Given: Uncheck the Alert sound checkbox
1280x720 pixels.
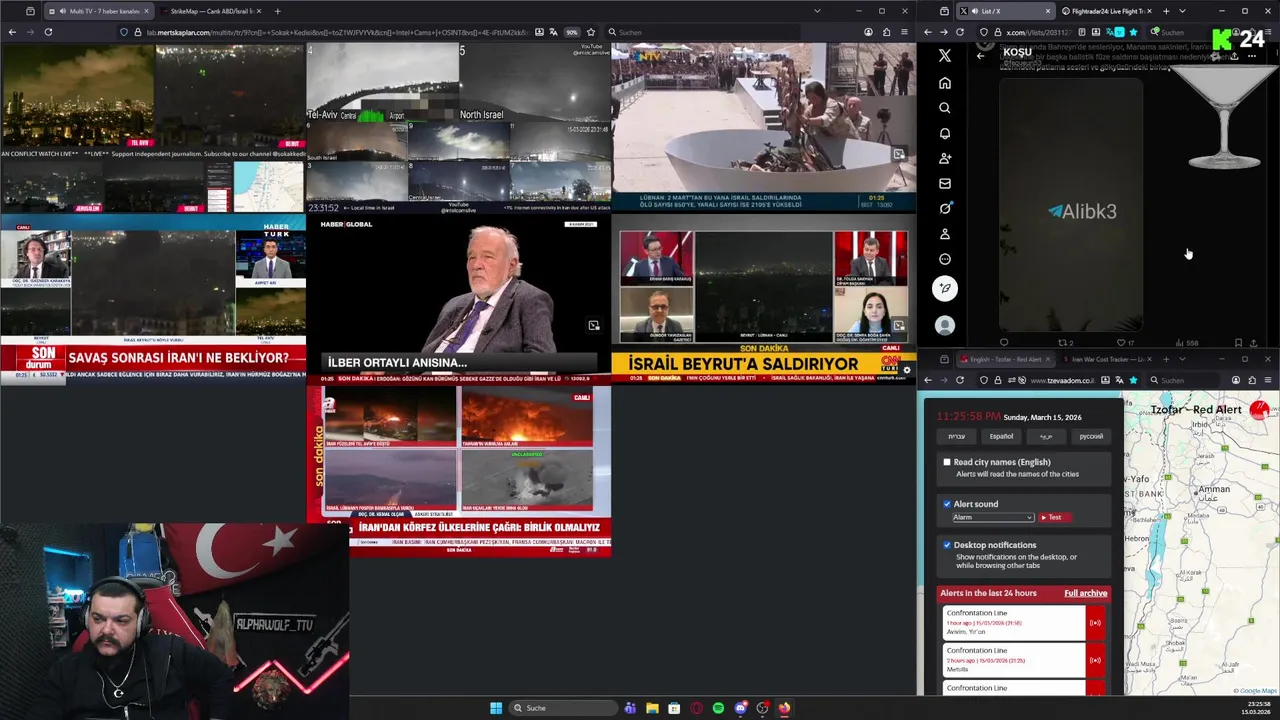Looking at the screenshot, I should tap(947, 504).
